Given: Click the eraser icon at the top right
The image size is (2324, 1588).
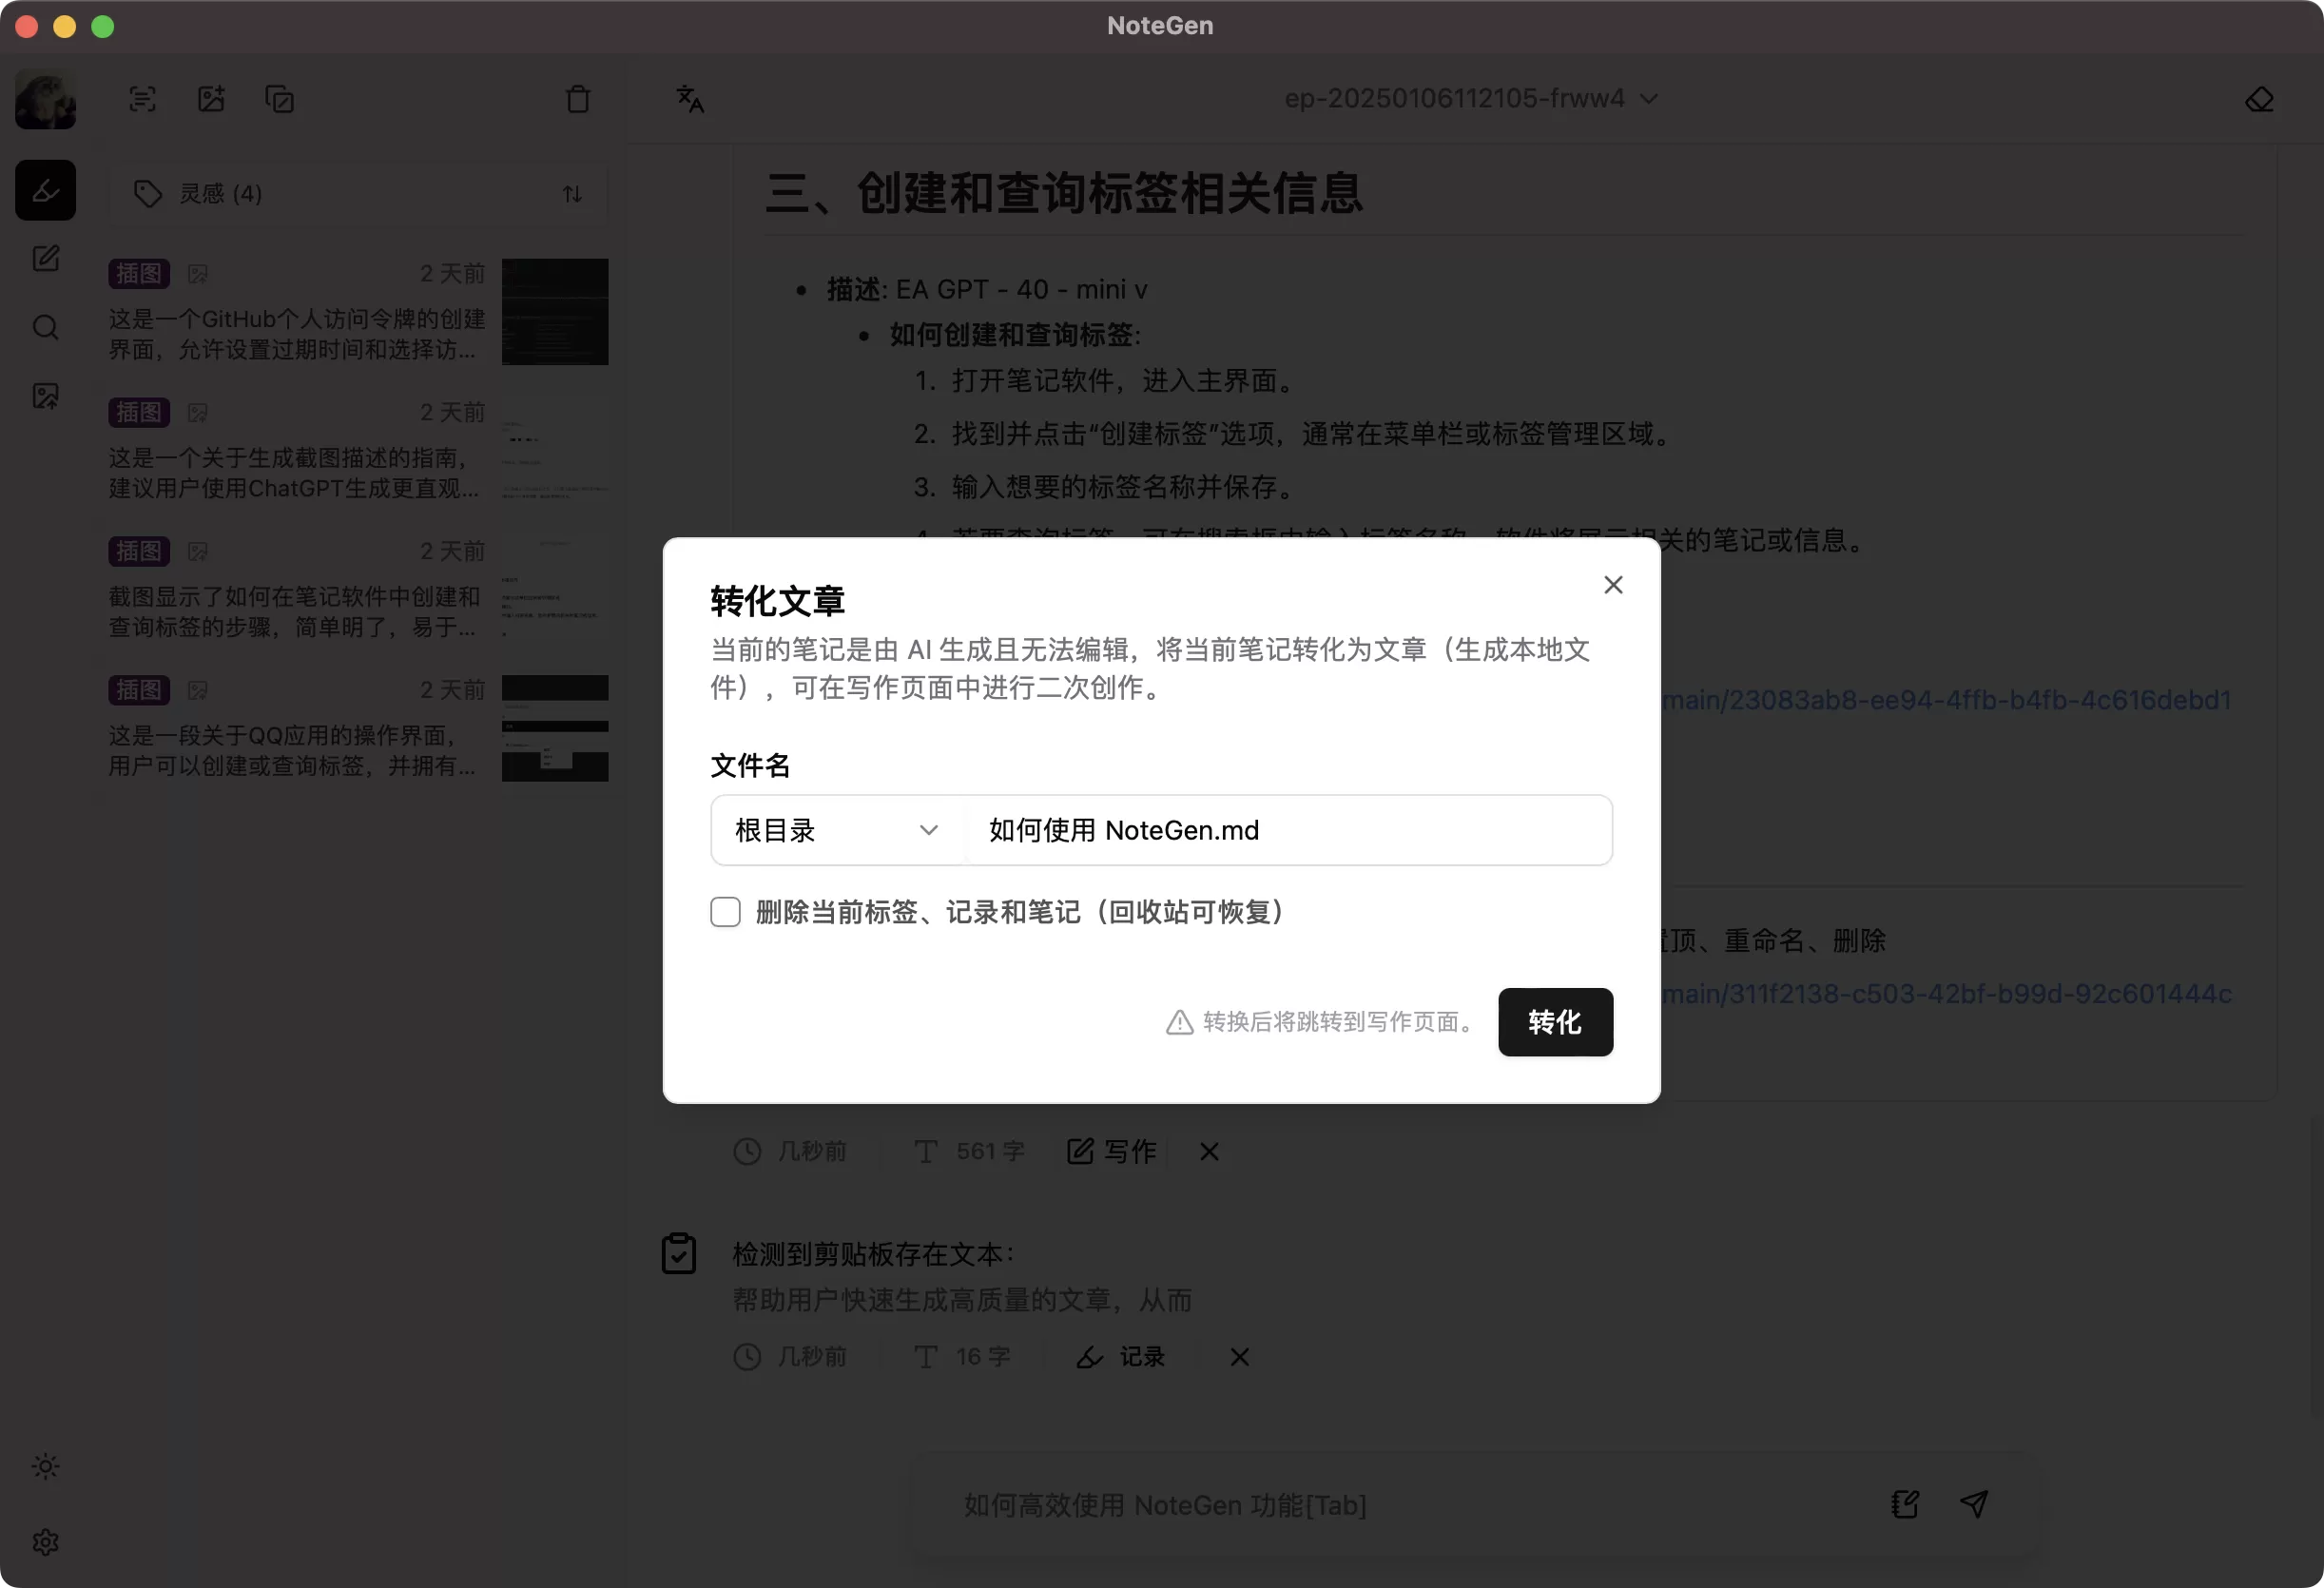Looking at the screenshot, I should coord(2261,99).
